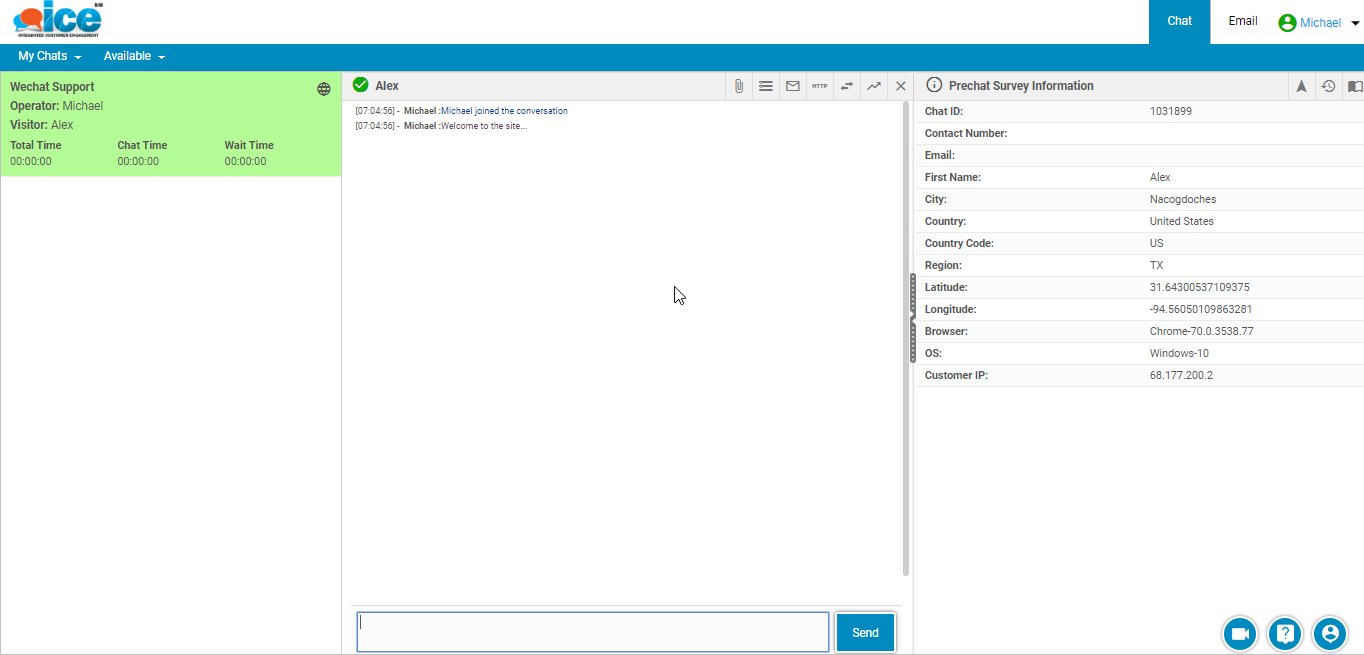The height and width of the screenshot is (655, 1364).
Task: Click the question mark help bubble button
Action: (x=1285, y=633)
